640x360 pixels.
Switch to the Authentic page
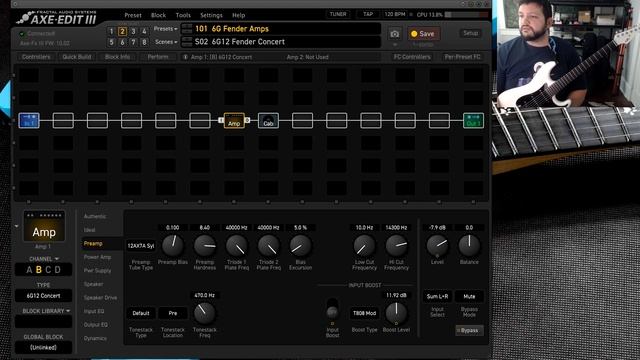[x=95, y=216]
